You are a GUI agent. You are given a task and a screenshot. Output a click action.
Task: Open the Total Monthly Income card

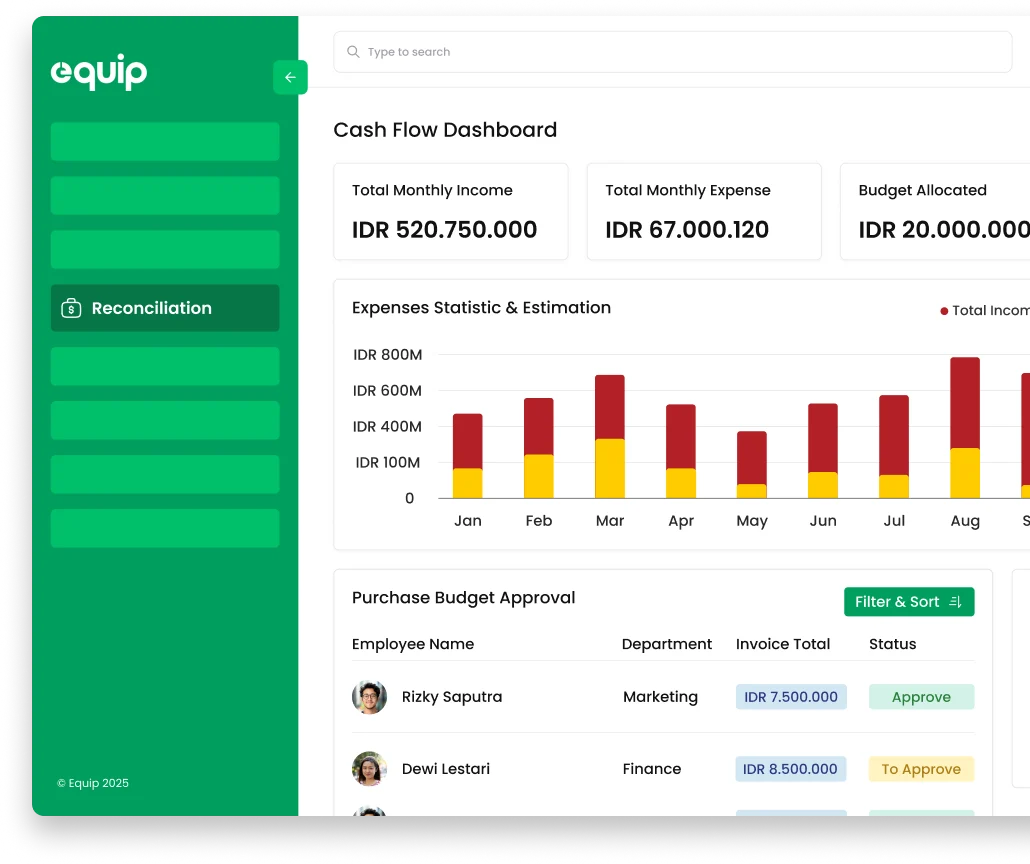[x=450, y=212]
